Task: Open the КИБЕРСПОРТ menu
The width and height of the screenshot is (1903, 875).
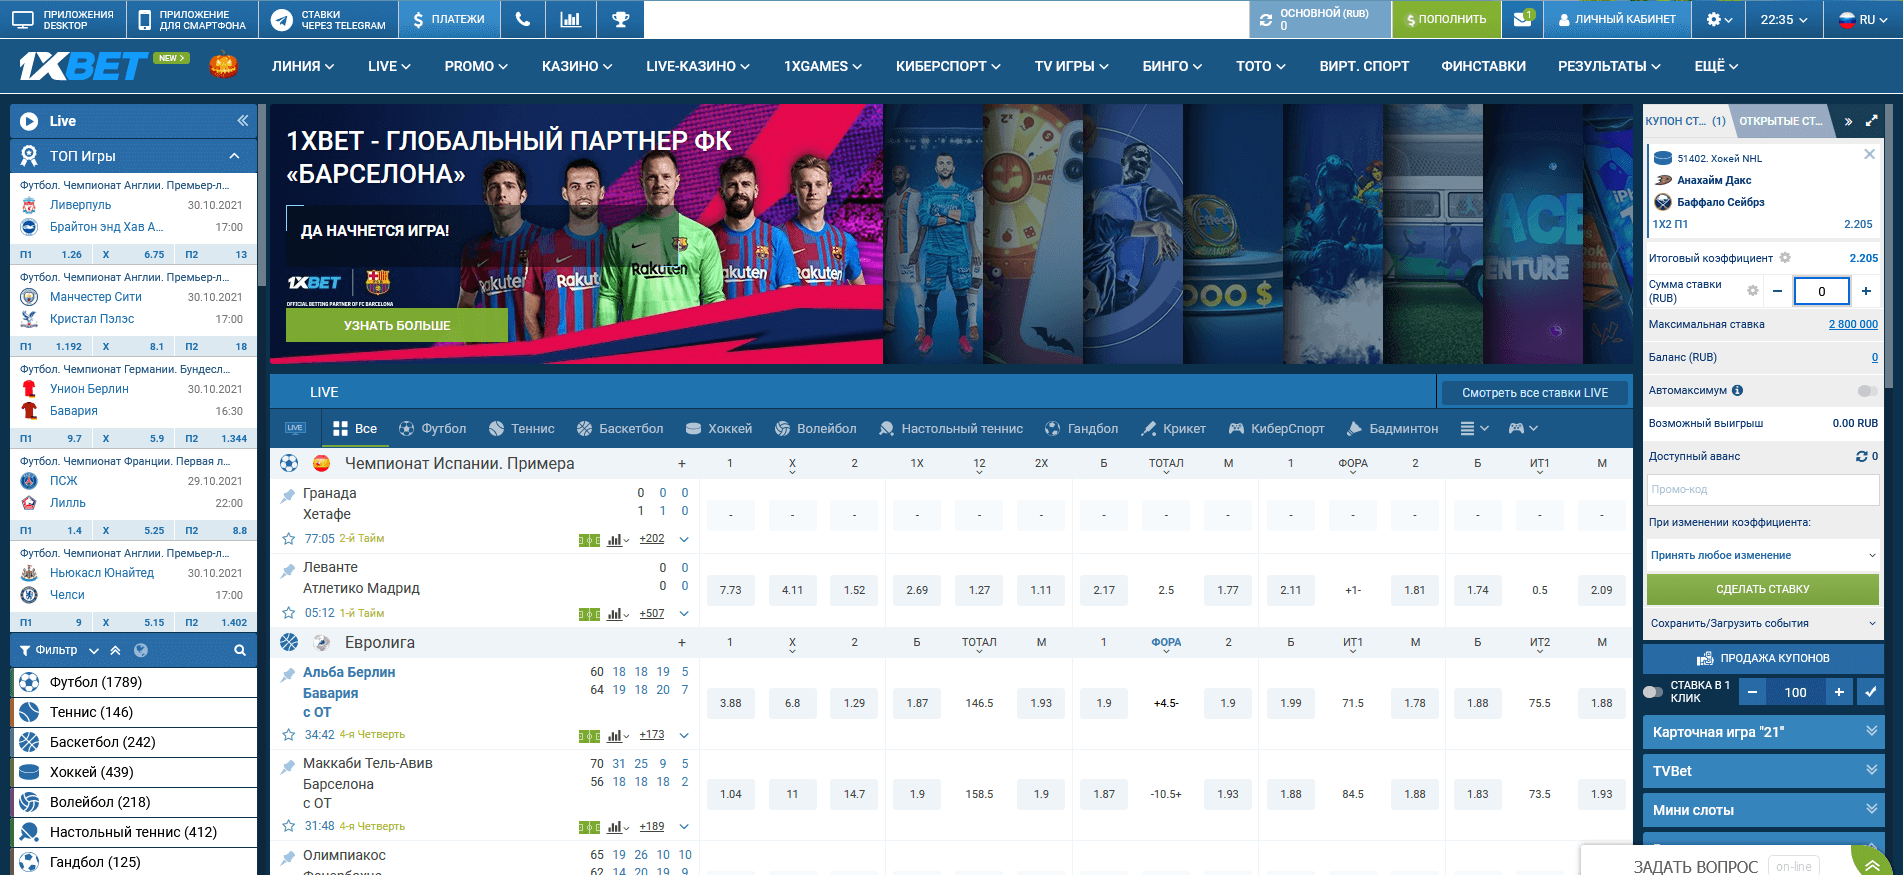Action: 948,66
